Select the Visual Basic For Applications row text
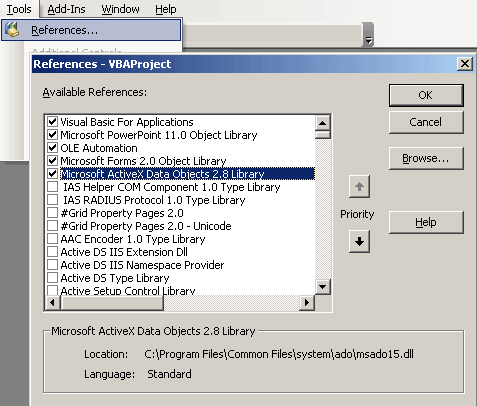The height and width of the screenshot is (406, 477). (x=127, y=122)
